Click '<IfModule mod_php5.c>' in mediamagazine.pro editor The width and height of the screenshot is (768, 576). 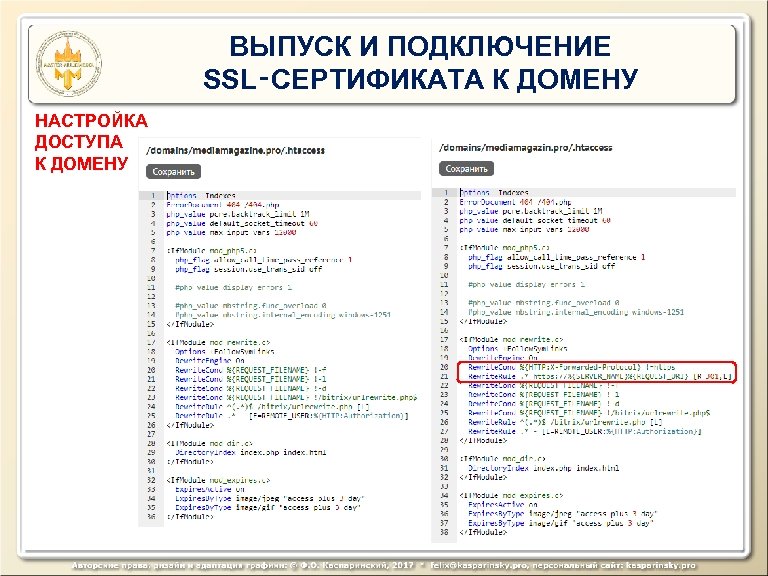pos(211,251)
